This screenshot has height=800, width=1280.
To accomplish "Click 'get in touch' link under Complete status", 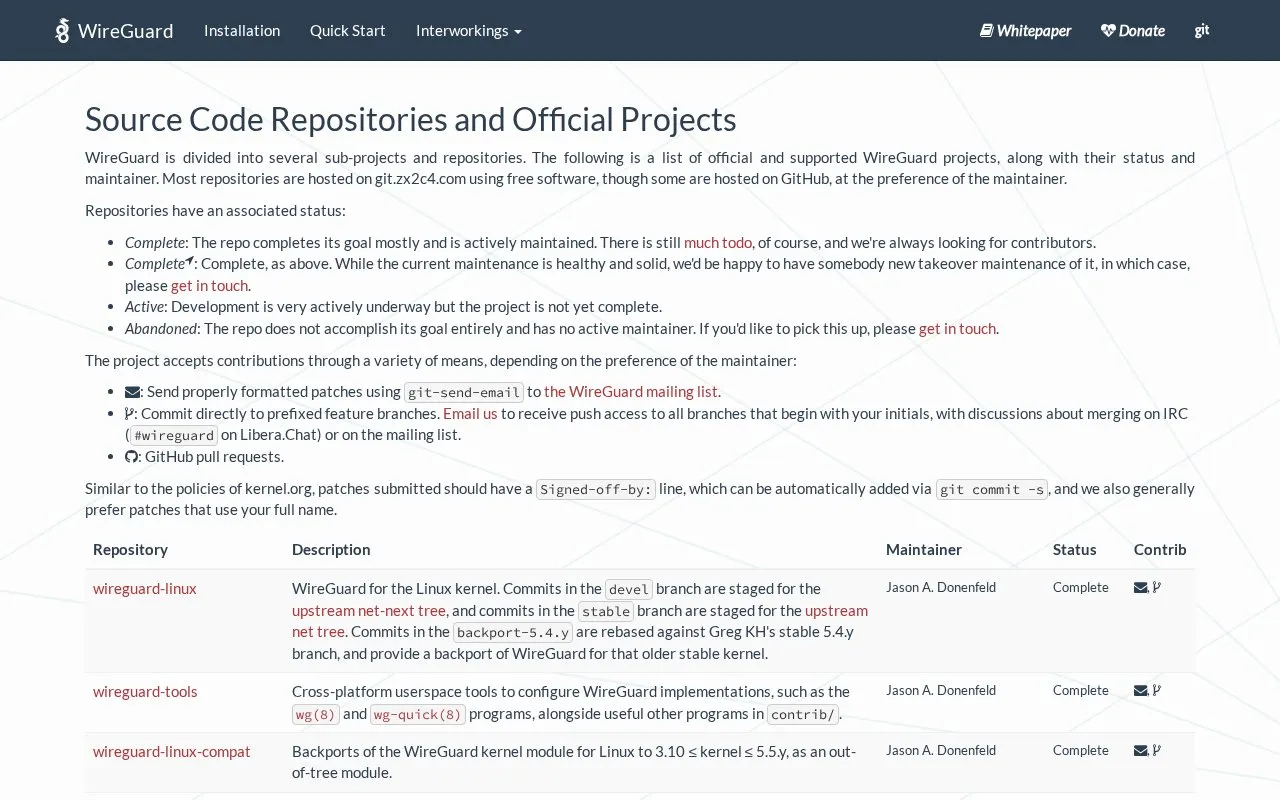I will [209, 286].
